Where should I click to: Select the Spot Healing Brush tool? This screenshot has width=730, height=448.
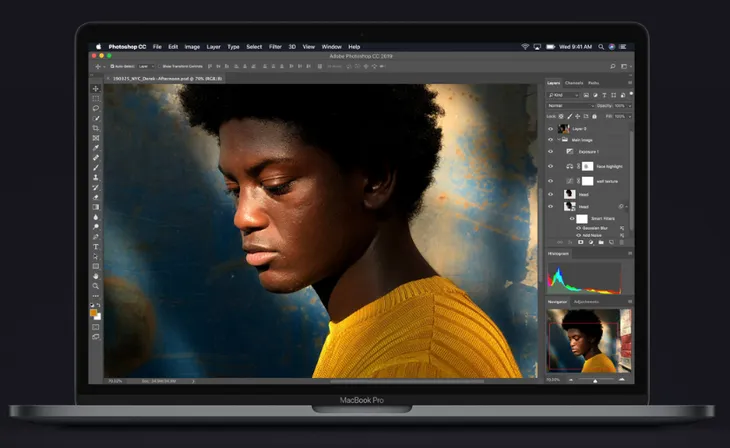(x=96, y=157)
